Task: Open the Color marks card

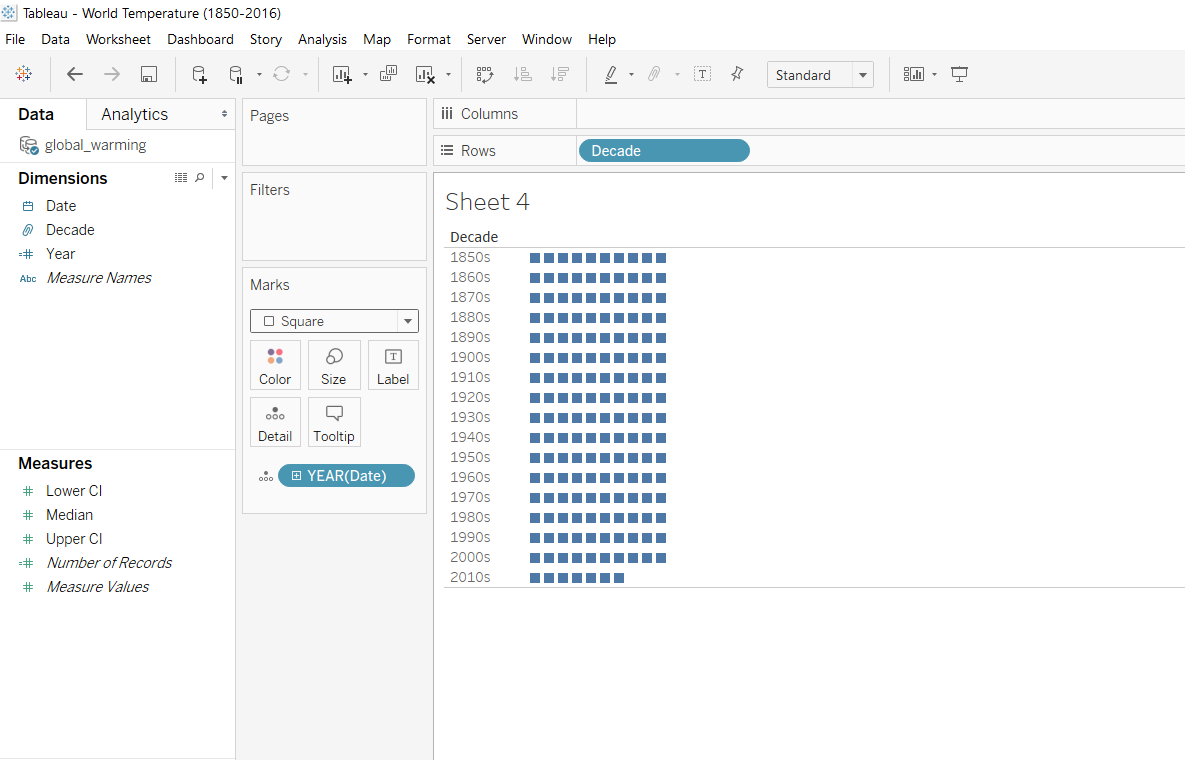Action: tap(275, 365)
